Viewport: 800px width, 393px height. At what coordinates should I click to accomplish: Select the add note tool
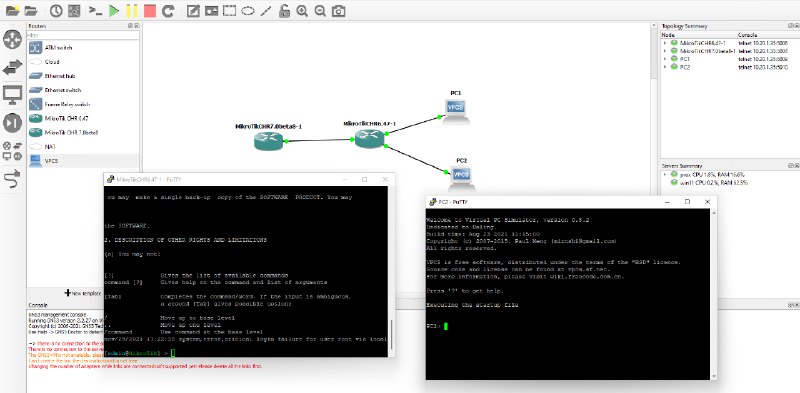pyautogui.click(x=193, y=11)
